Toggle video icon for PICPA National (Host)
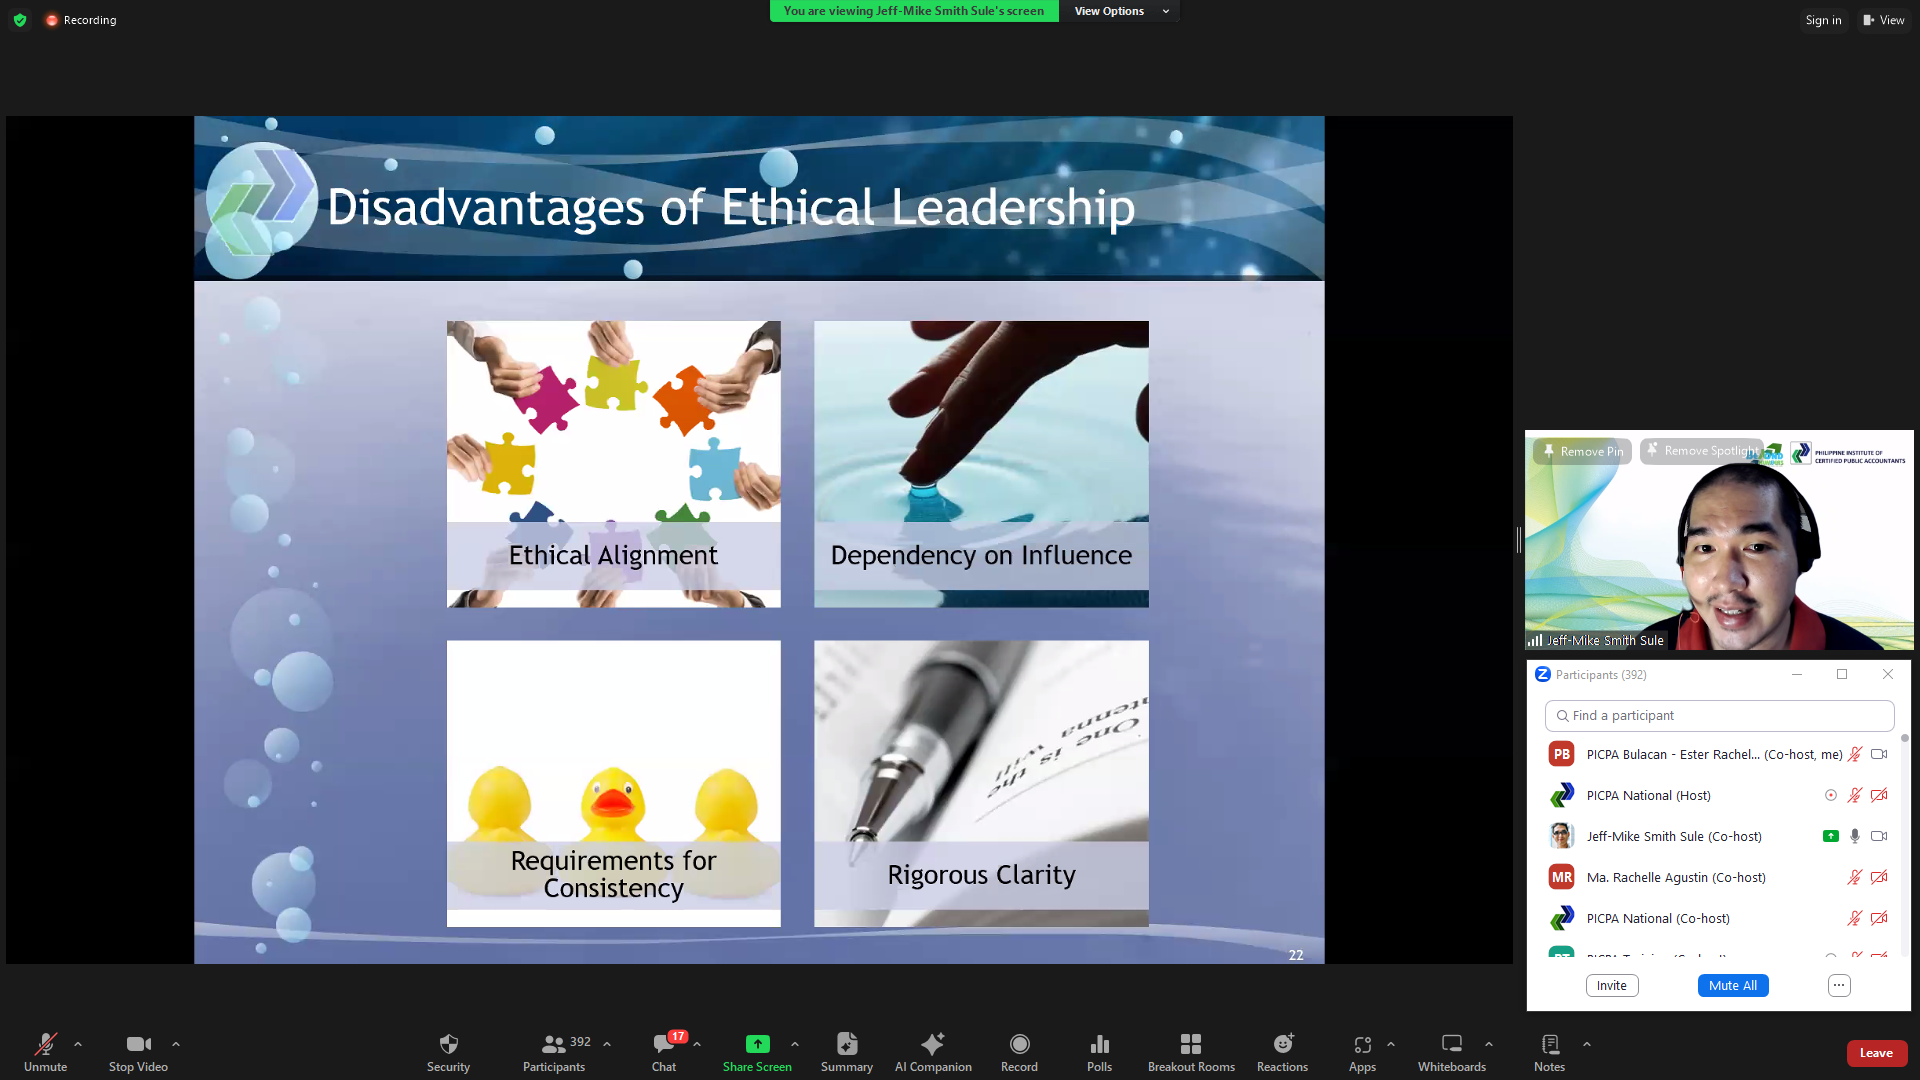This screenshot has width=1920, height=1080. click(1879, 796)
